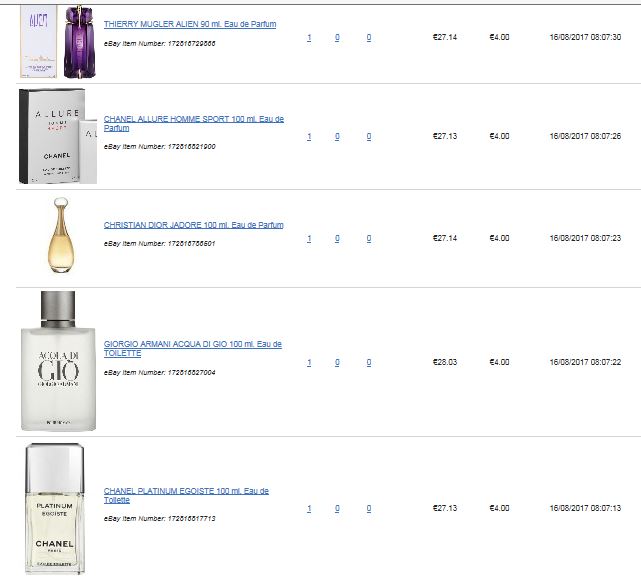Open CHANEL PLATINUM EGOISTE listing link
This screenshot has height=578, width=641.
186,495
